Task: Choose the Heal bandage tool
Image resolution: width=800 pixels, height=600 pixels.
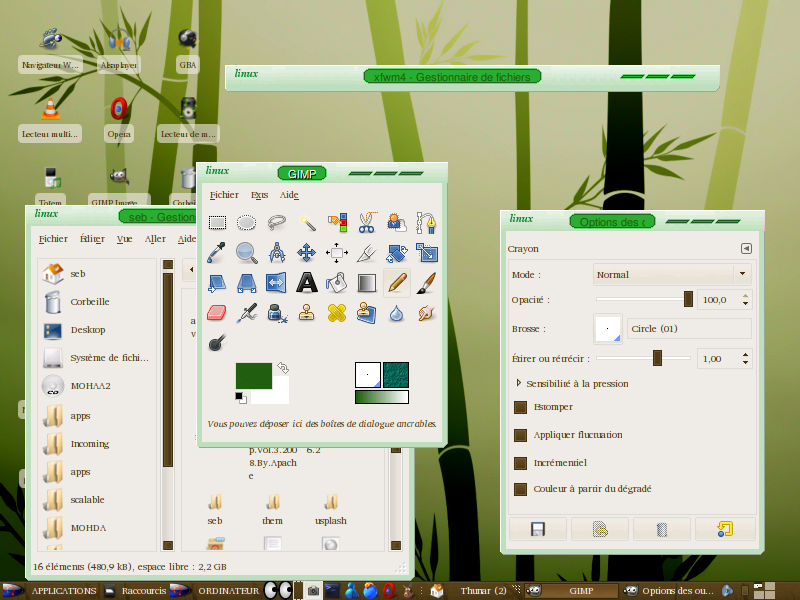Action: [337, 313]
